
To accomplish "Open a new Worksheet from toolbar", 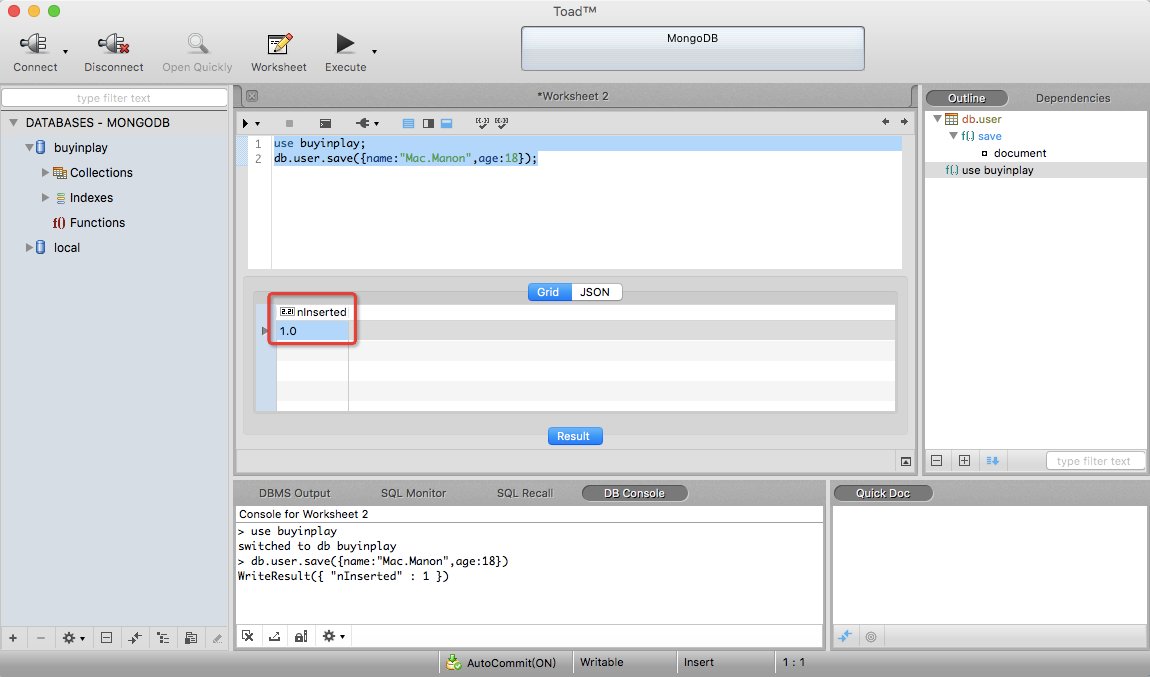I will (x=279, y=44).
